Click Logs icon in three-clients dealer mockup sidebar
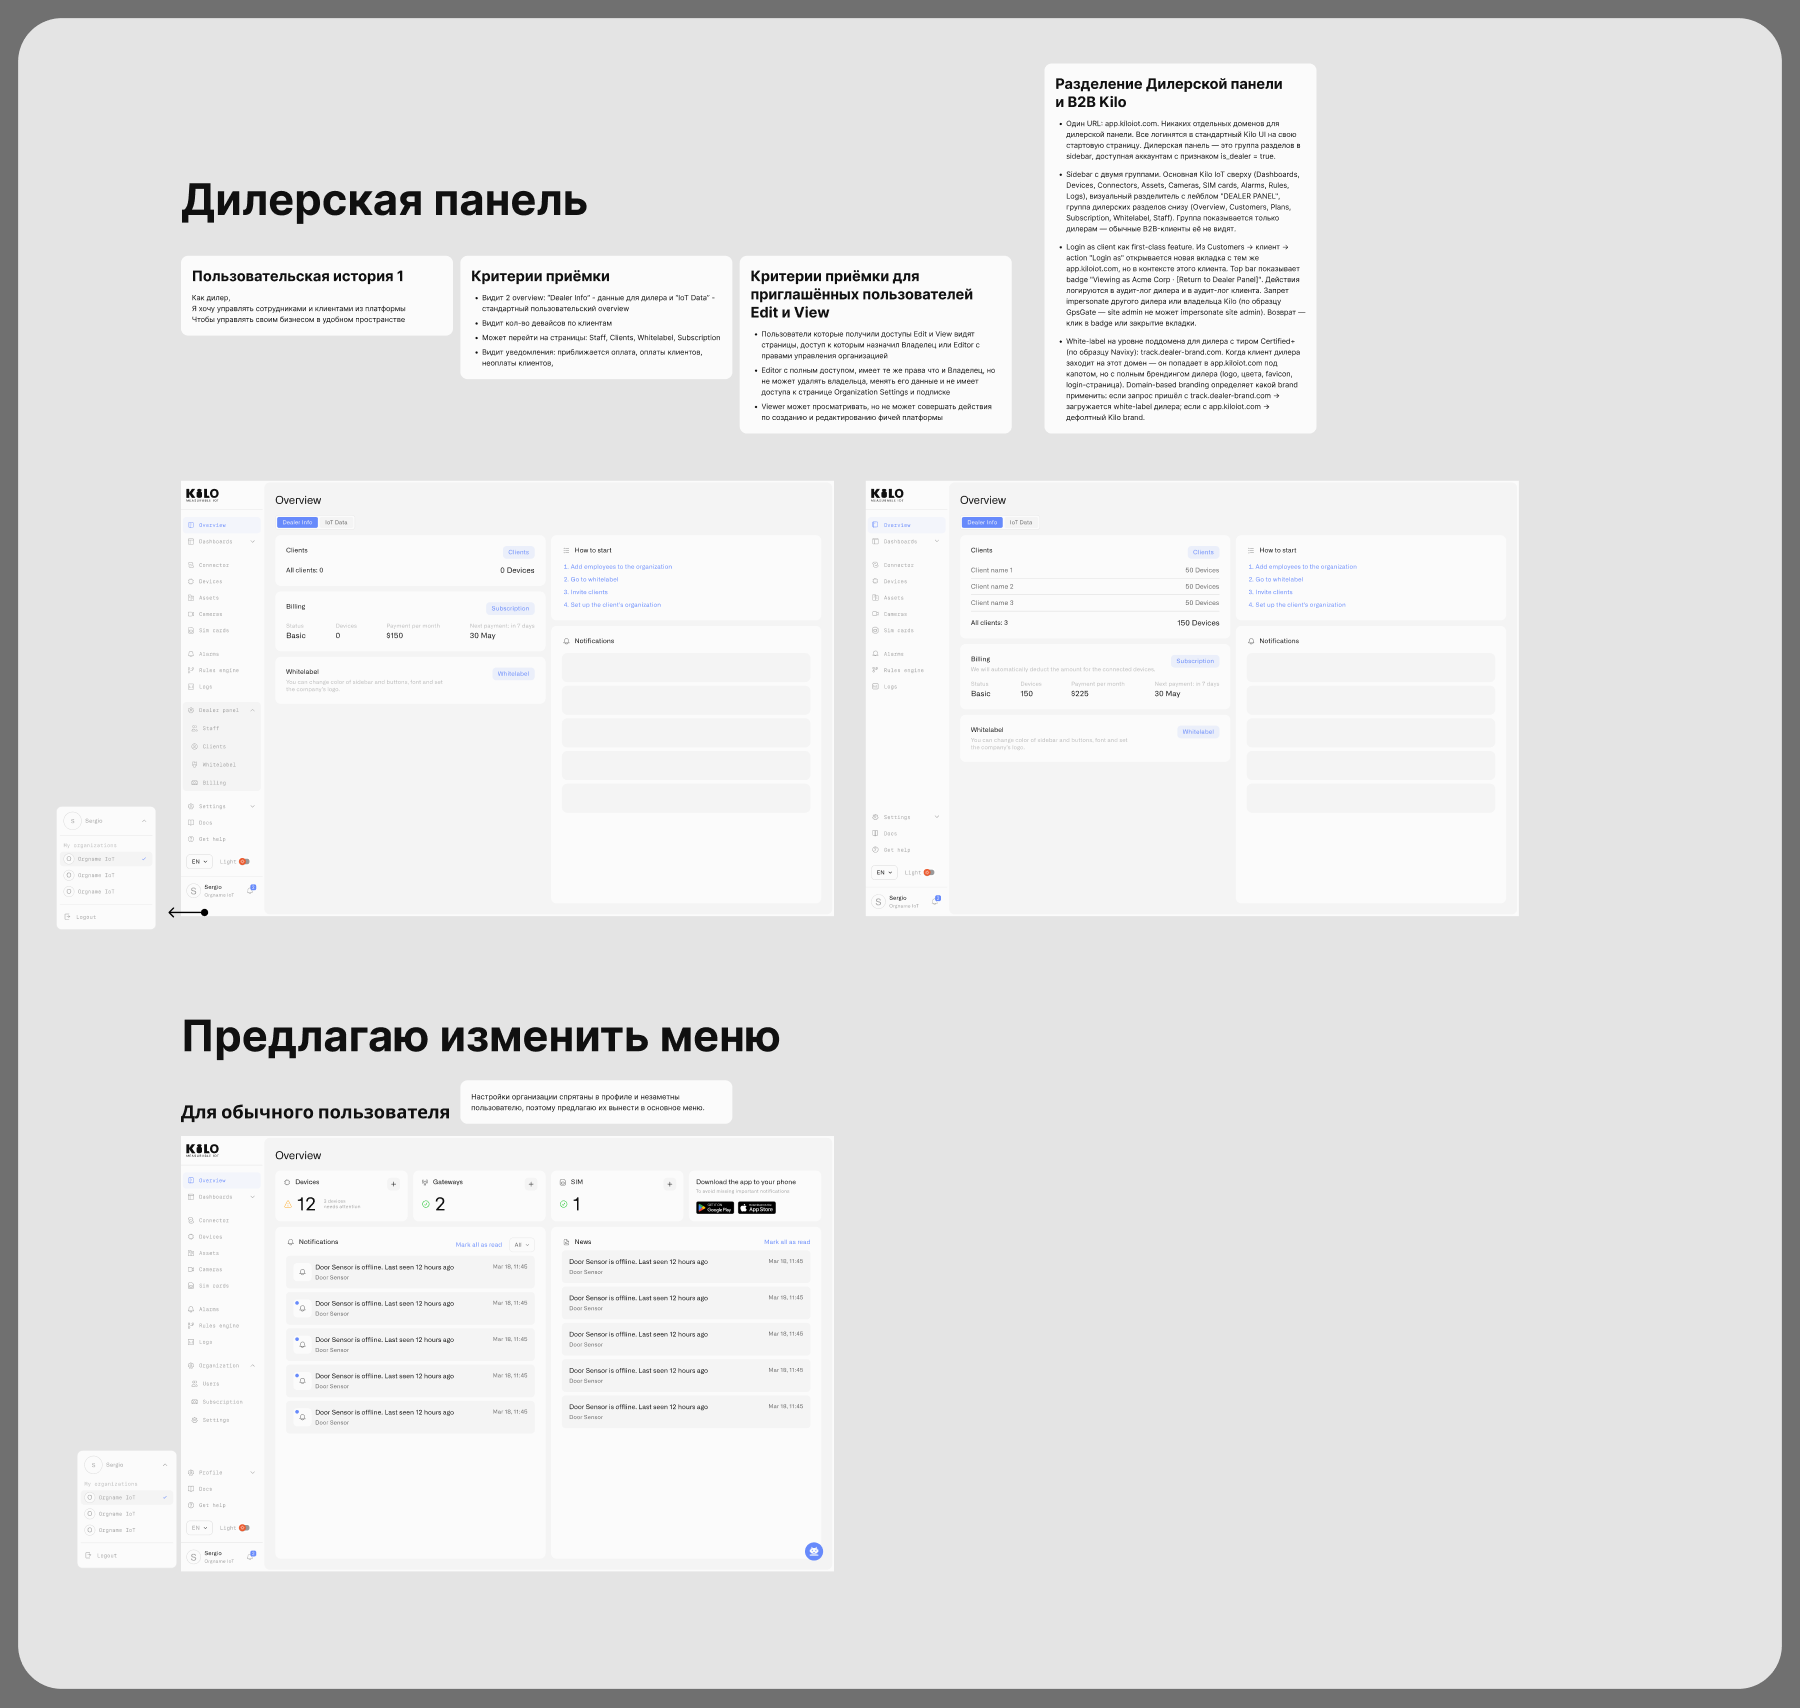 click(x=876, y=687)
